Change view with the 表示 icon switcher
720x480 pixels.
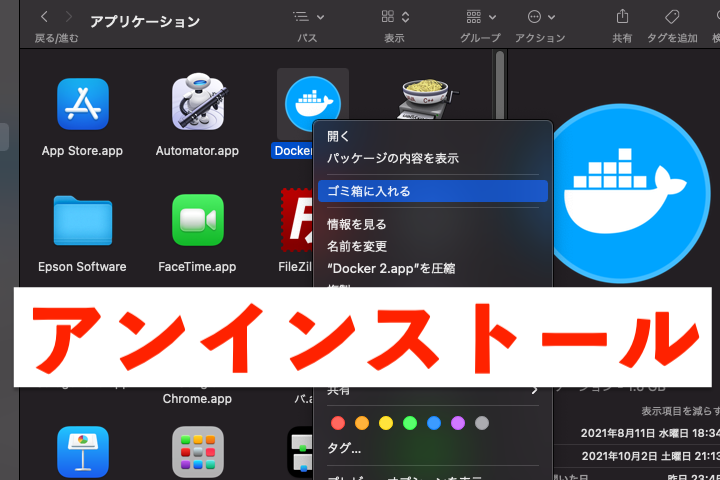(395, 17)
